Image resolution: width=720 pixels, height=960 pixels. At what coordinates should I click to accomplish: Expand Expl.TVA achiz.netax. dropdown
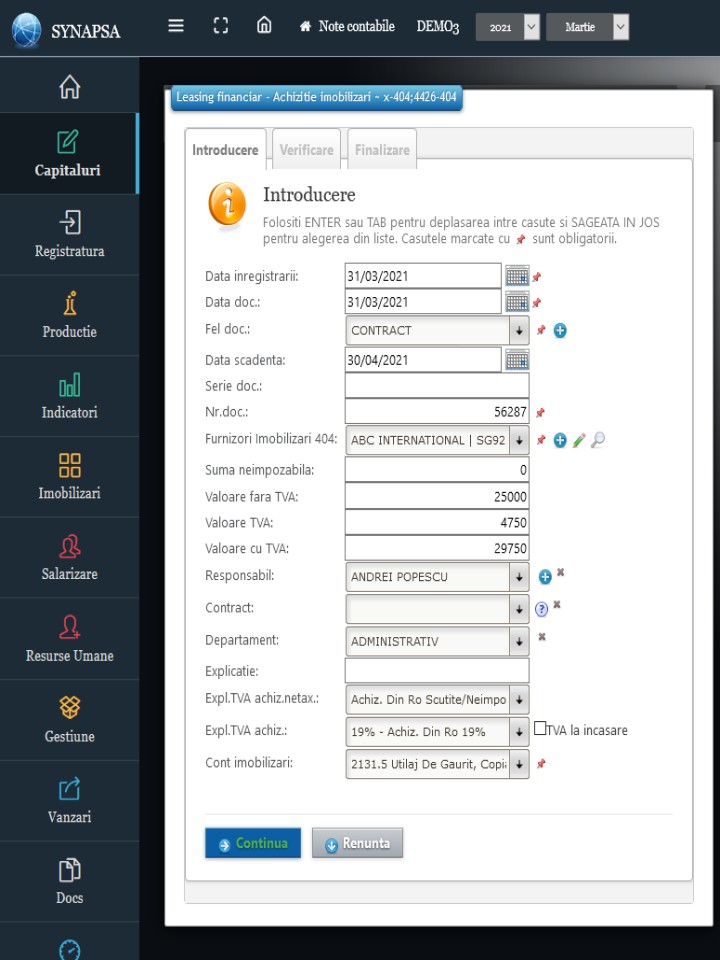pos(437,700)
